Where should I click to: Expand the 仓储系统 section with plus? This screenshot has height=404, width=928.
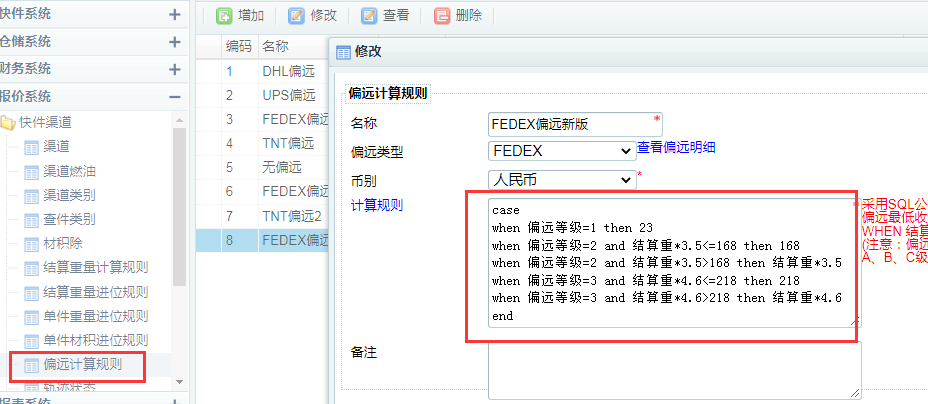tap(175, 42)
